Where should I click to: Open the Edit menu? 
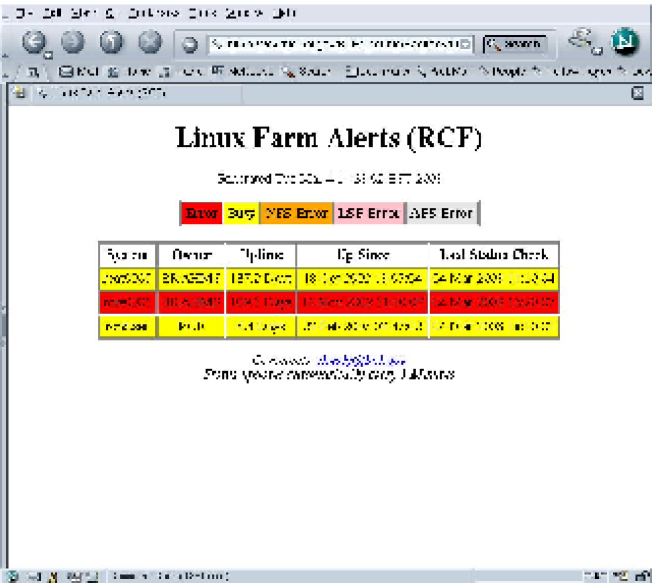[x=52, y=13]
